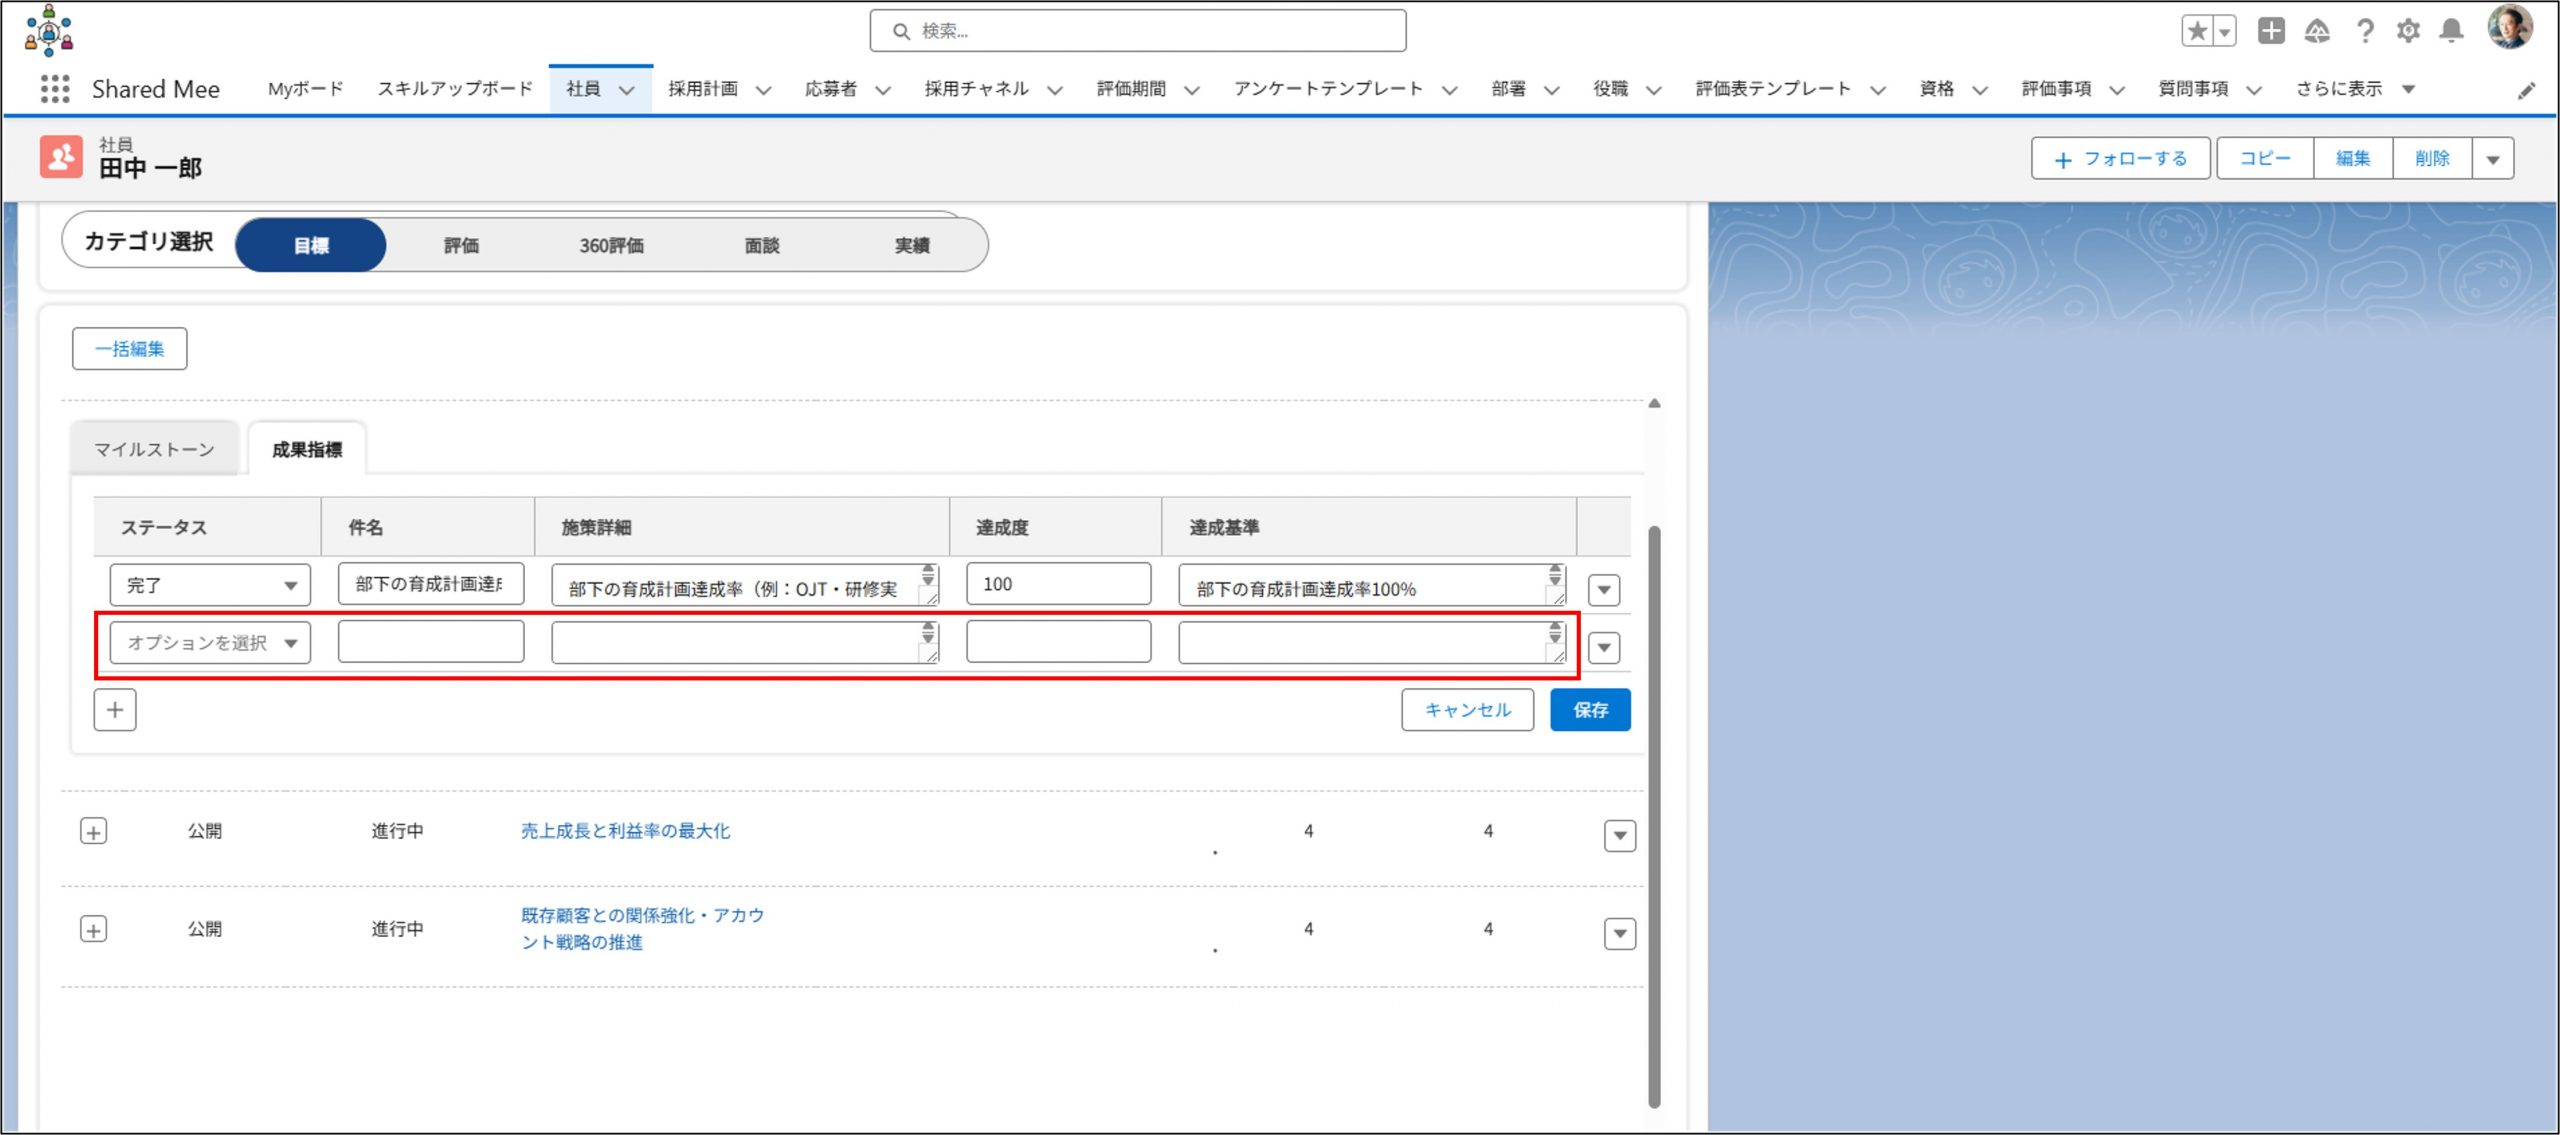This screenshot has width=2560, height=1135.
Task: Open the 採用計画 navigation tab
Action: [x=703, y=89]
